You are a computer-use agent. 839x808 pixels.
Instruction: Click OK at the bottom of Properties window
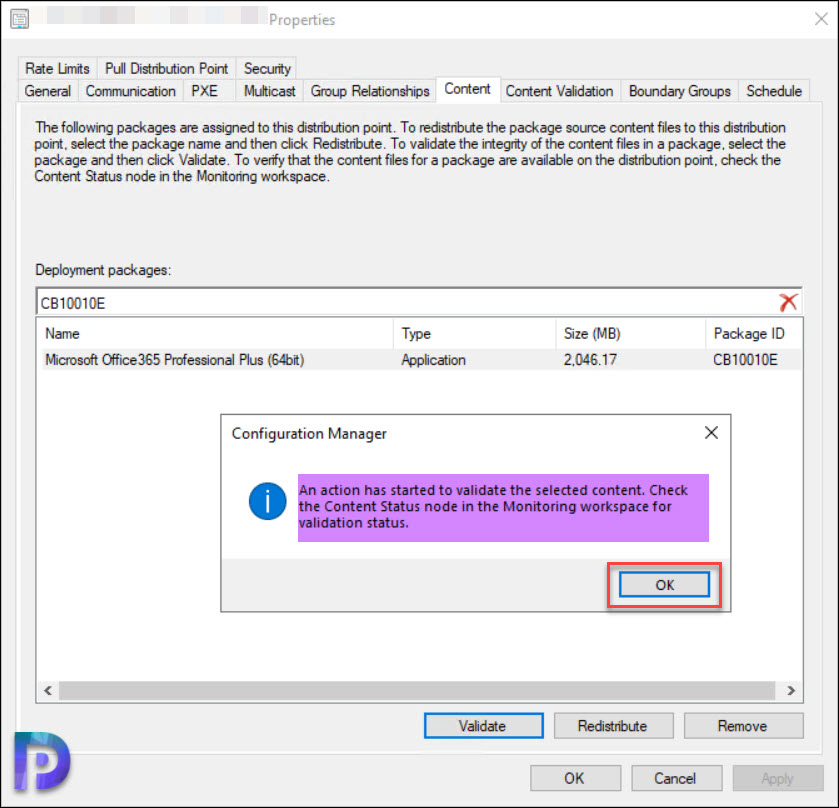[x=575, y=778]
